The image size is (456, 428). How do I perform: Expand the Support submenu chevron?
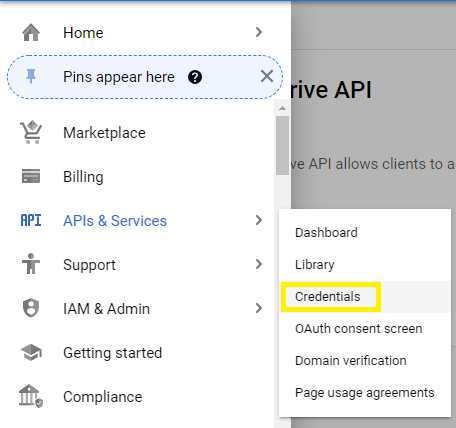coord(259,264)
